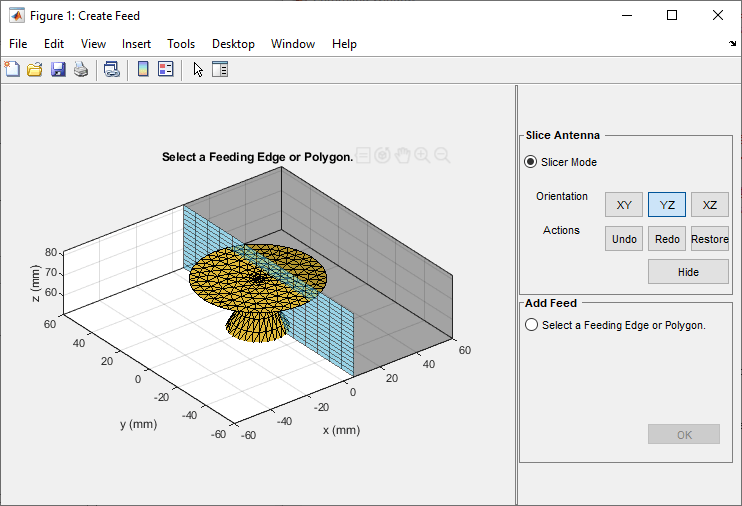The height and width of the screenshot is (506, 742).
Task: Click the OK button in Add Feed
Action: tap(684, 434)
